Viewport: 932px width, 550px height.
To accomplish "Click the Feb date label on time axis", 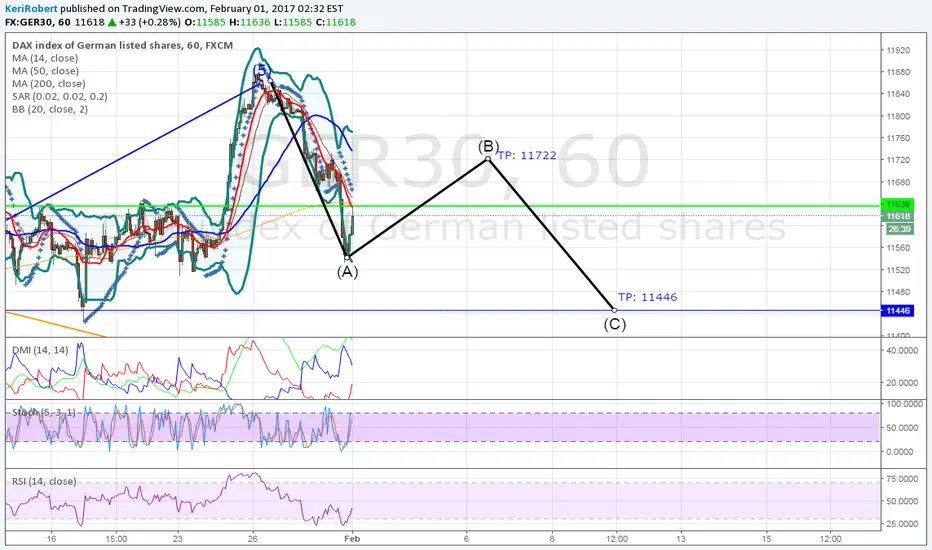I will click(352, 539).
